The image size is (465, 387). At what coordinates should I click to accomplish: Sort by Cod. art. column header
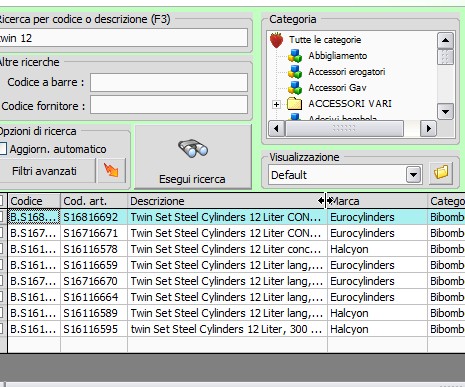pyautogui.click(x=94, y=201)
